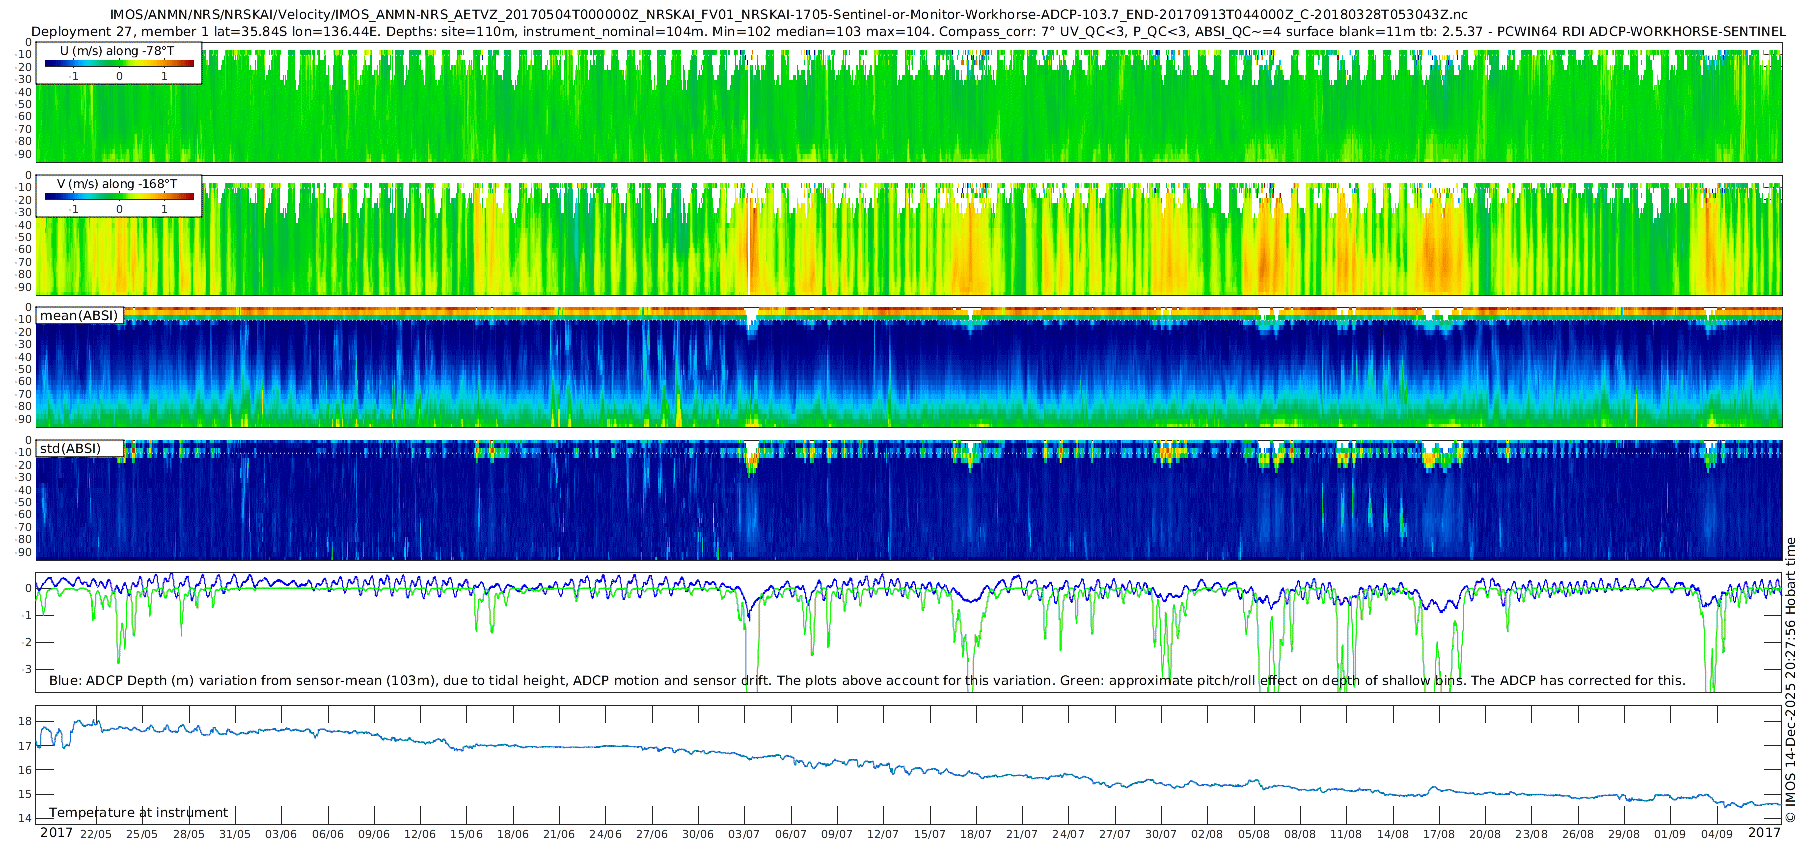Screen dimensions: 1800x850
Task: Click the 18 degree temperature axis tick
Action: point(26,722)
